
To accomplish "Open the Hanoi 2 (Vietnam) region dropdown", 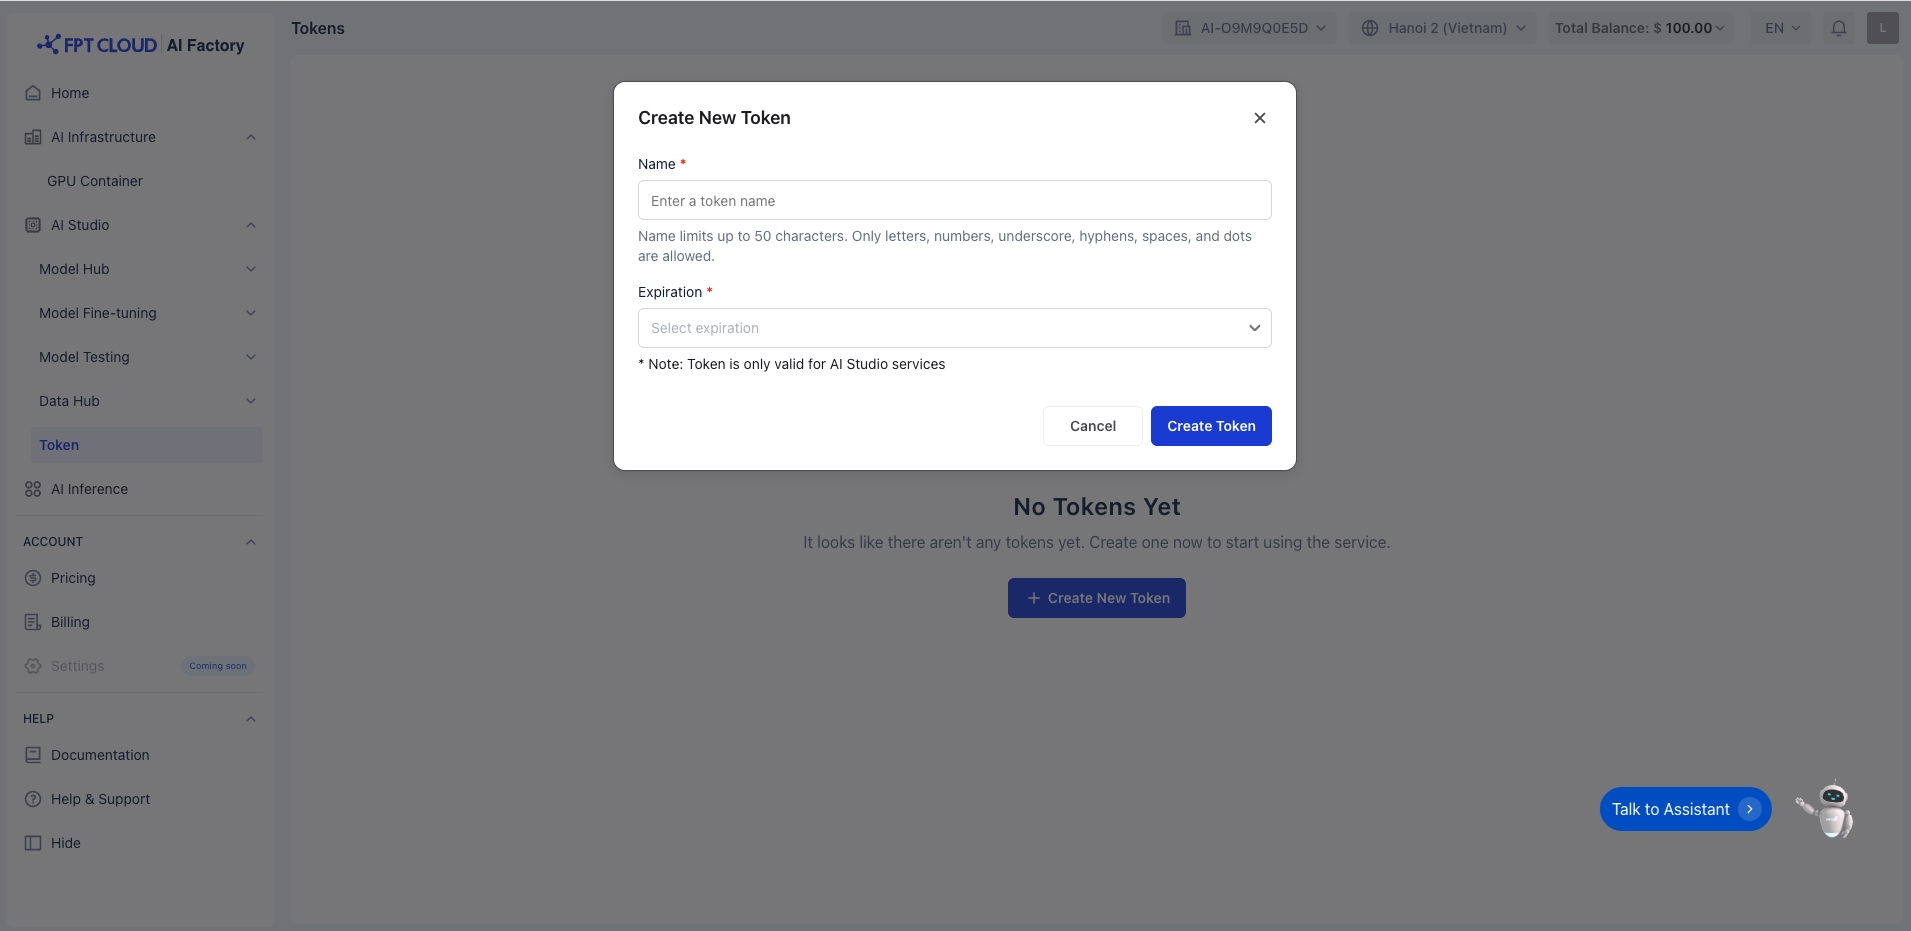I will [1444, 28].
